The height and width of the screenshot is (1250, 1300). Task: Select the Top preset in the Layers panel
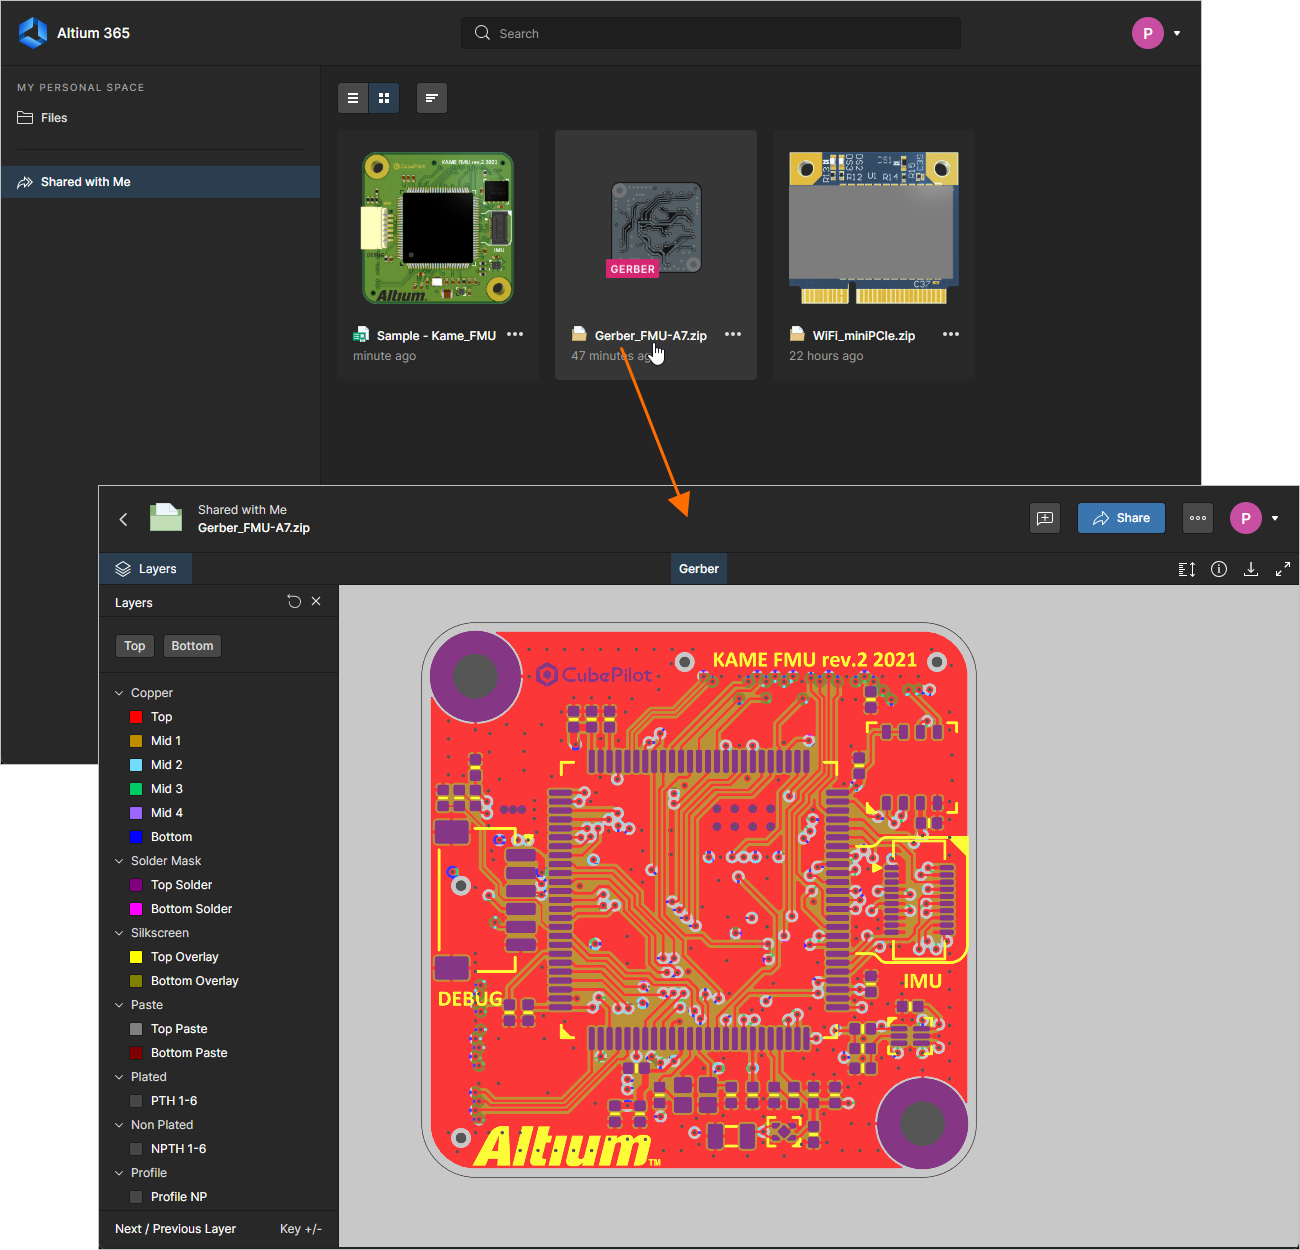134,645
